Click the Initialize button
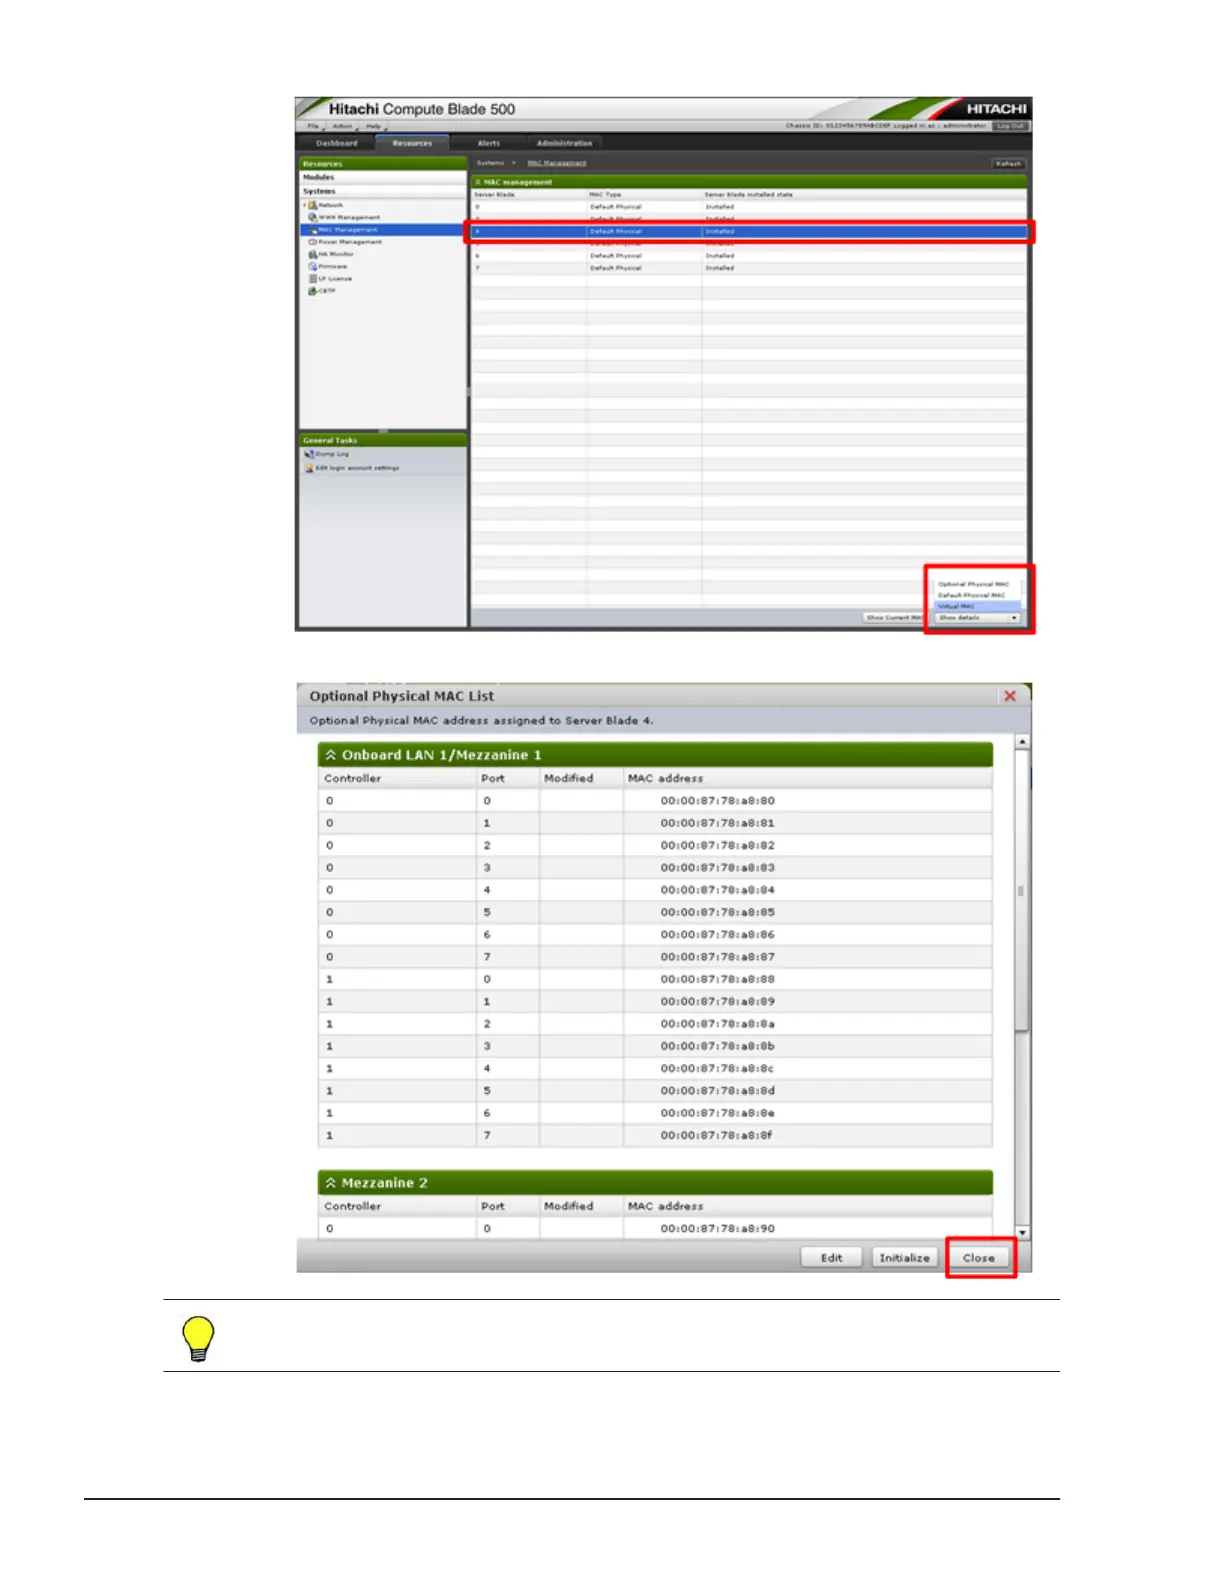The height and width of the screenshot is (1584, 1224). click(905, 1258)
